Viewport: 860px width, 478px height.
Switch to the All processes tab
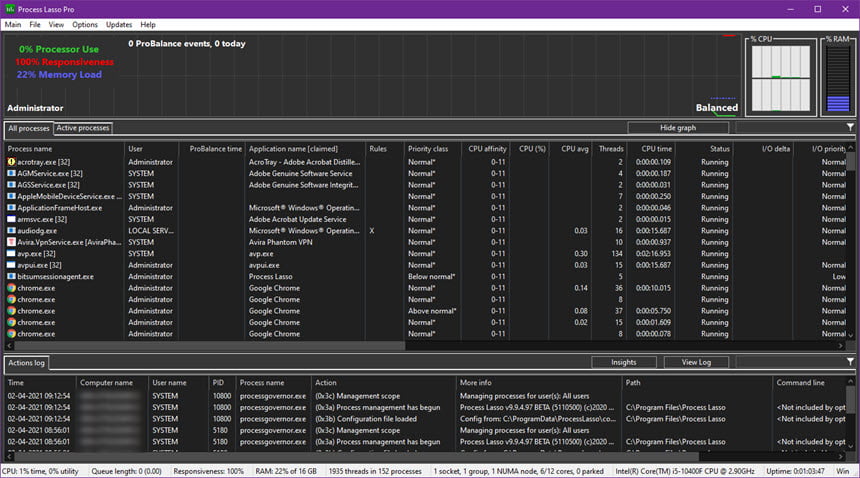click(x=29, y=128)
